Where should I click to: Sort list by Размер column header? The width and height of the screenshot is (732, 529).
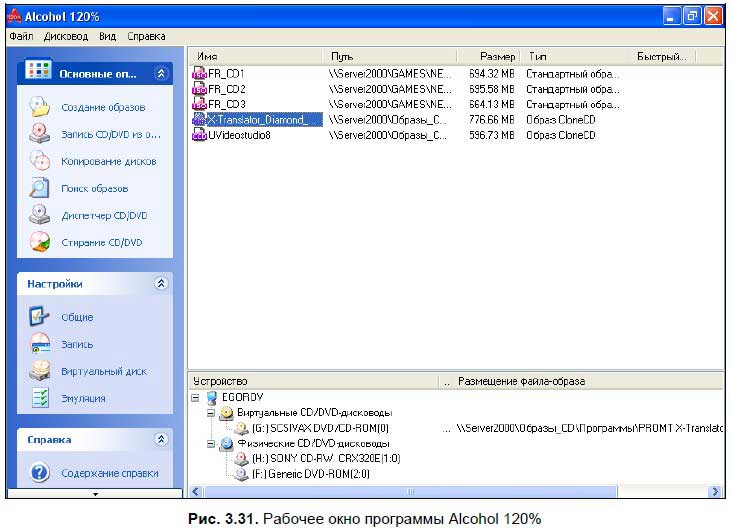click(489, 56)
